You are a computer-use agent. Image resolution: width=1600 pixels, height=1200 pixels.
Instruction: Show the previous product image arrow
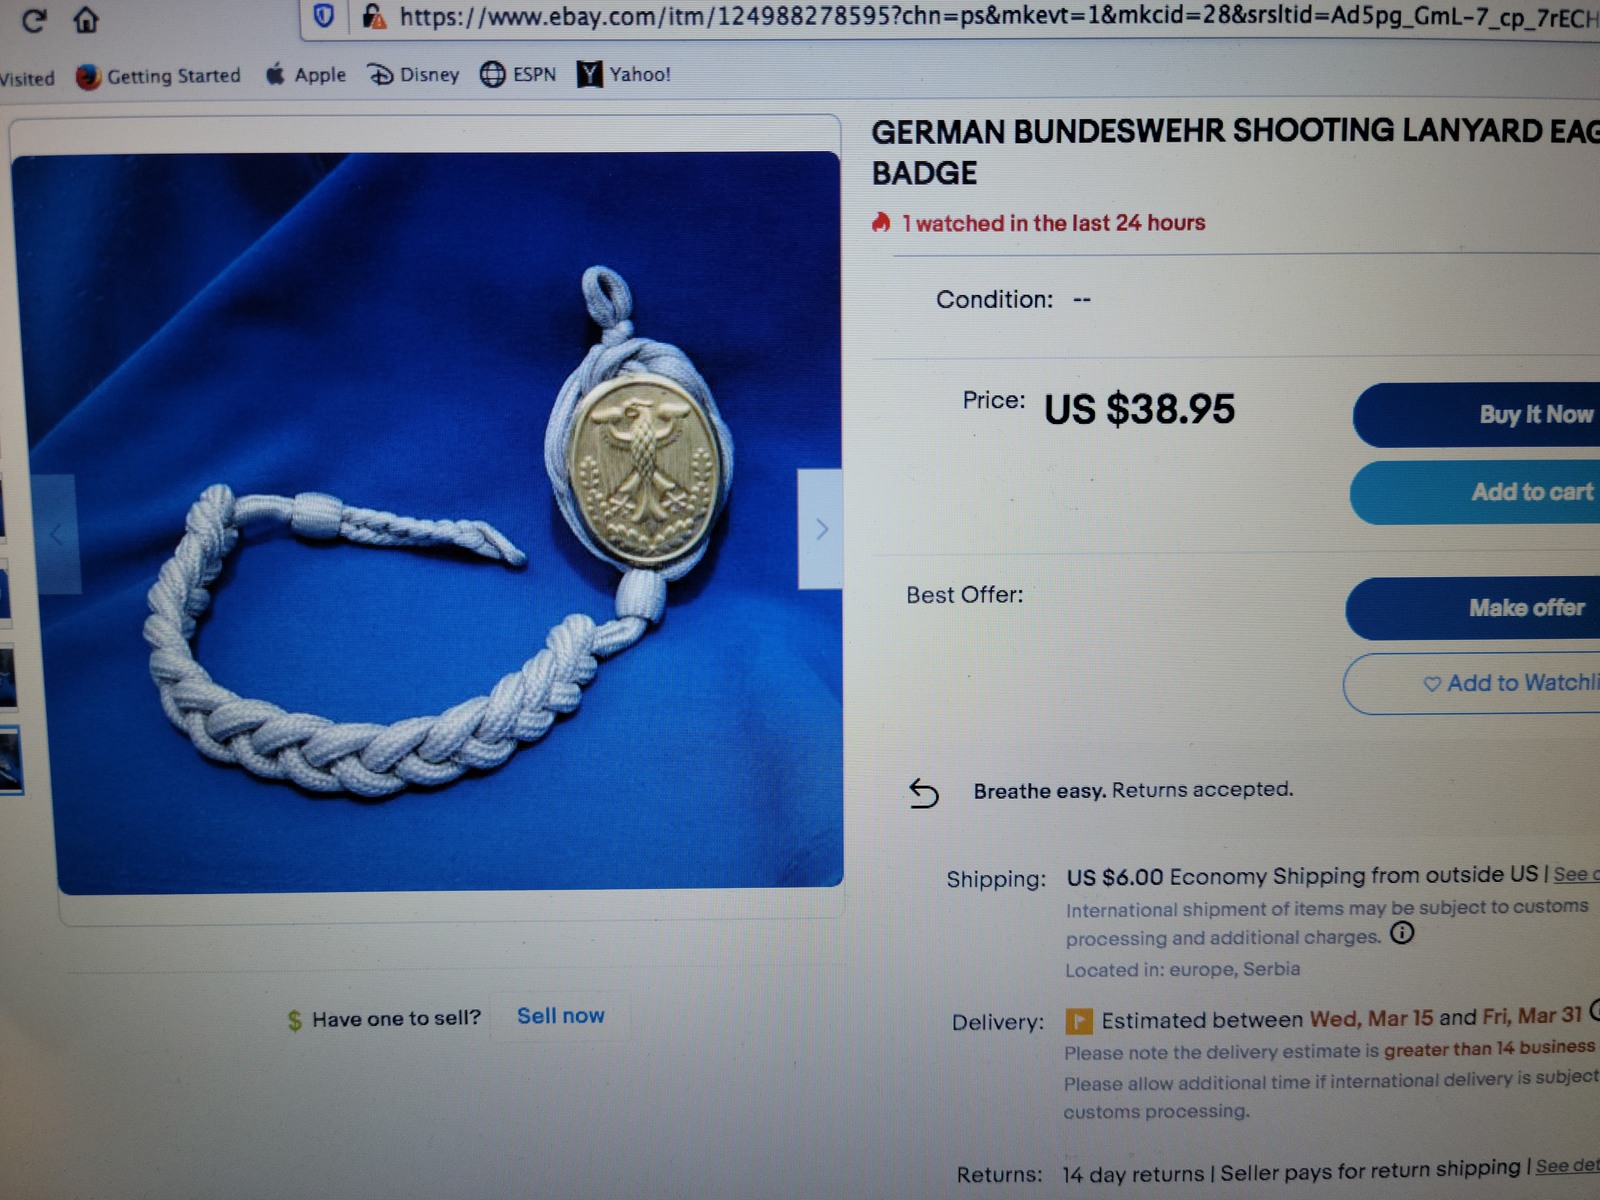pos(56,534)
